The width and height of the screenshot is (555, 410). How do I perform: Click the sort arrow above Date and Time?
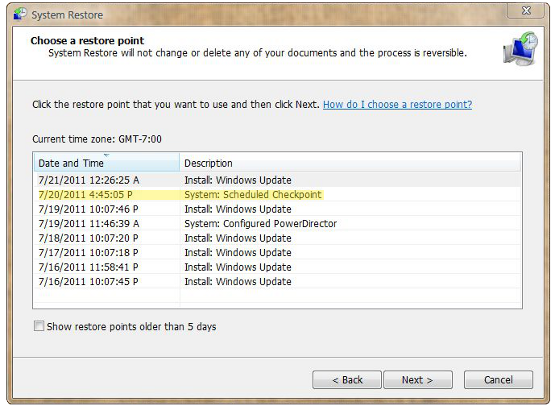point(107,155)
